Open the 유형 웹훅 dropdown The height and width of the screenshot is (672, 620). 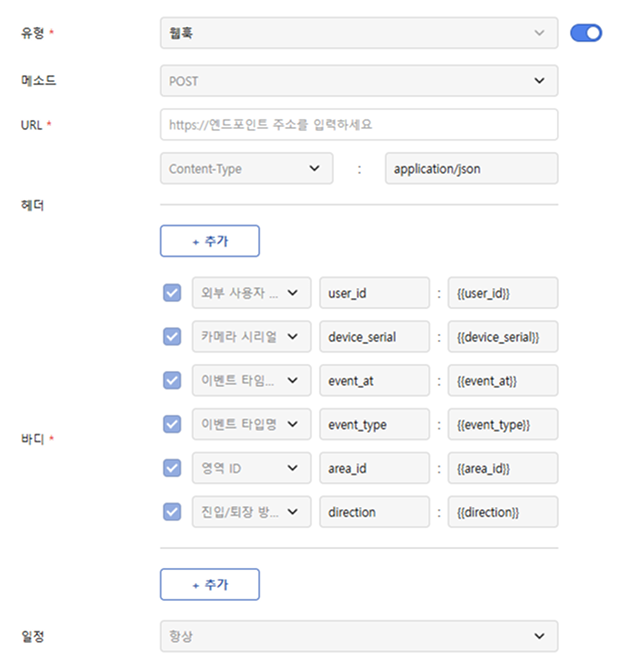click(358, 33)
